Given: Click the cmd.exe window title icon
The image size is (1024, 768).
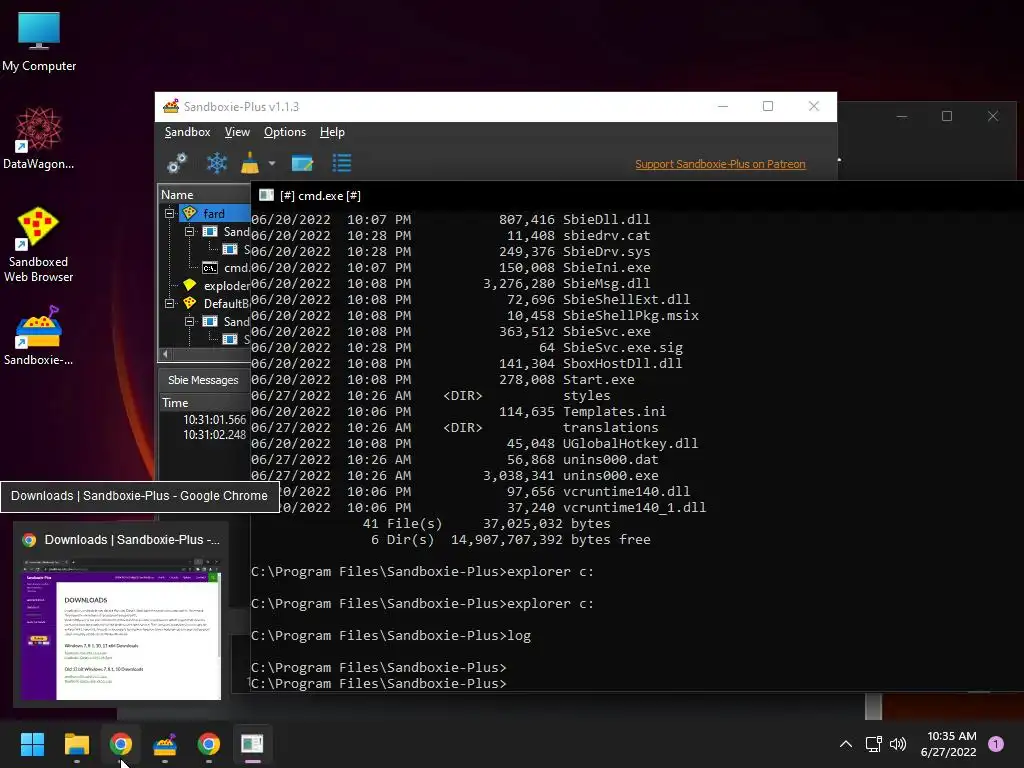Looking at the screenshot, I should 266,195.
